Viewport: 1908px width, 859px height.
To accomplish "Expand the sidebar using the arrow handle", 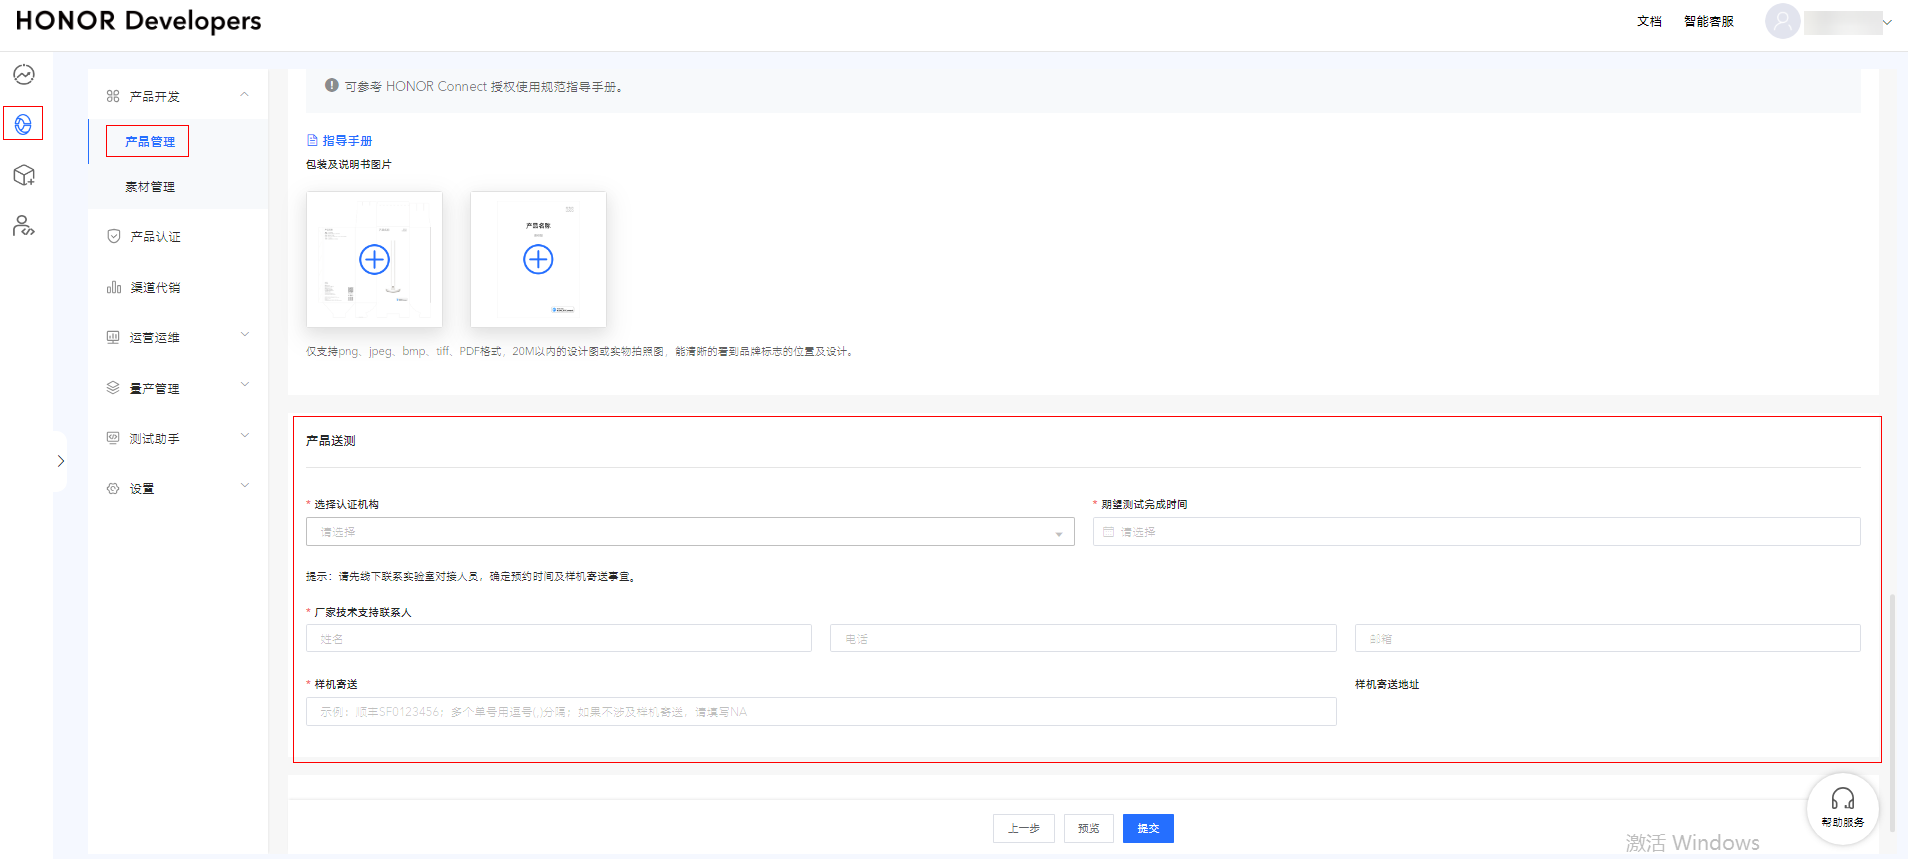I will click(61, 461).
